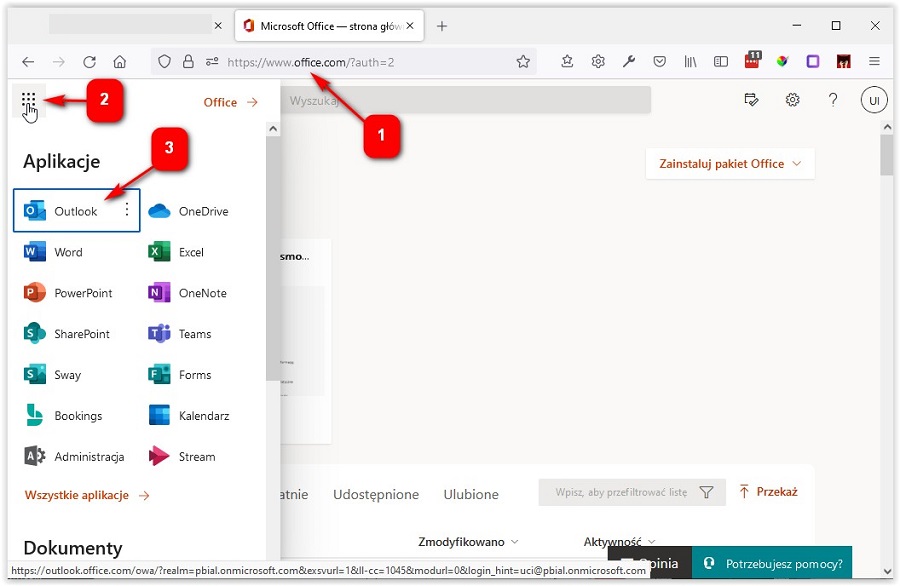This screenshot has height=586, width=900.
Task: Launch Excel from the apps panel
Action: point(176,252)
